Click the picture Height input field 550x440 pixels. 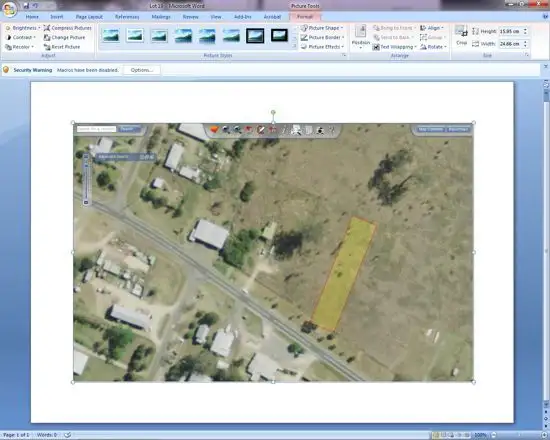510,31
